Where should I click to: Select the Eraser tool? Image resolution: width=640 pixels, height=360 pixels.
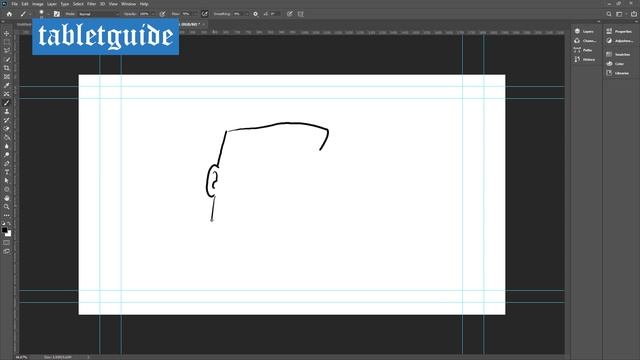7,129
